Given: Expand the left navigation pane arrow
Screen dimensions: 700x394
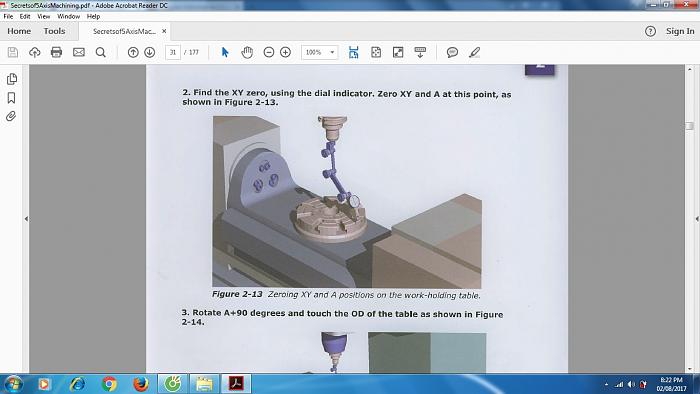Looking at the screenshot, I should (26, 219).
